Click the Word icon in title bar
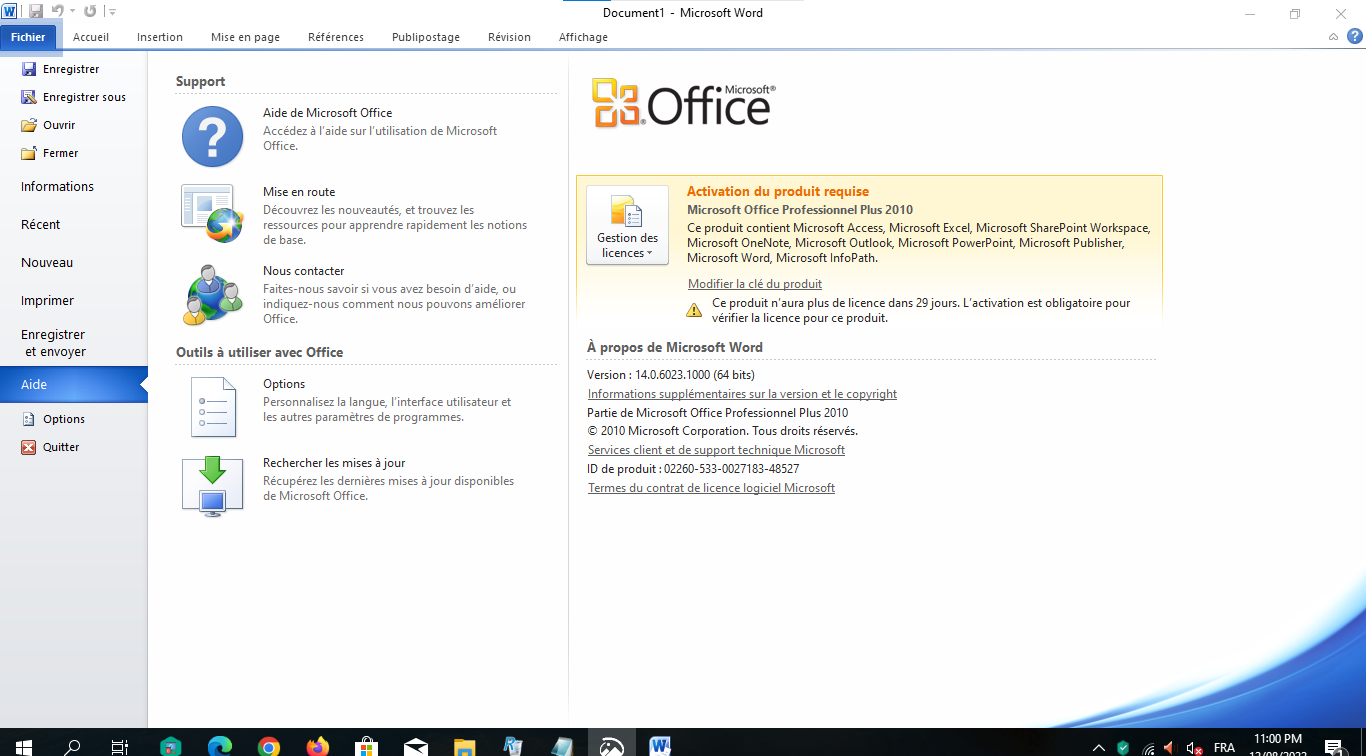 (x=9, y=11)
